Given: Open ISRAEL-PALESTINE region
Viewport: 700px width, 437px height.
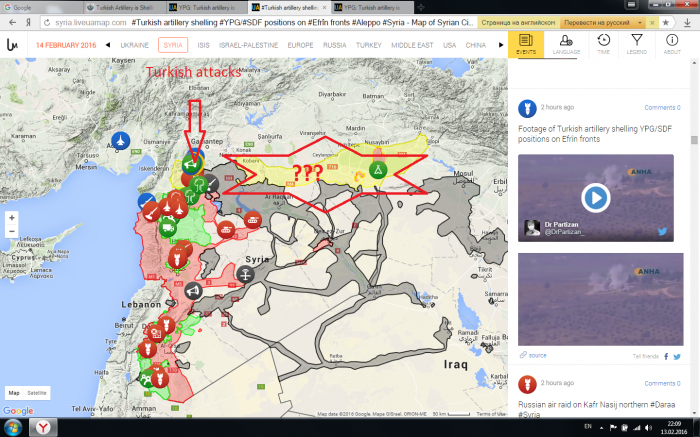Looking at the screenshot, I should pos(248,45).
